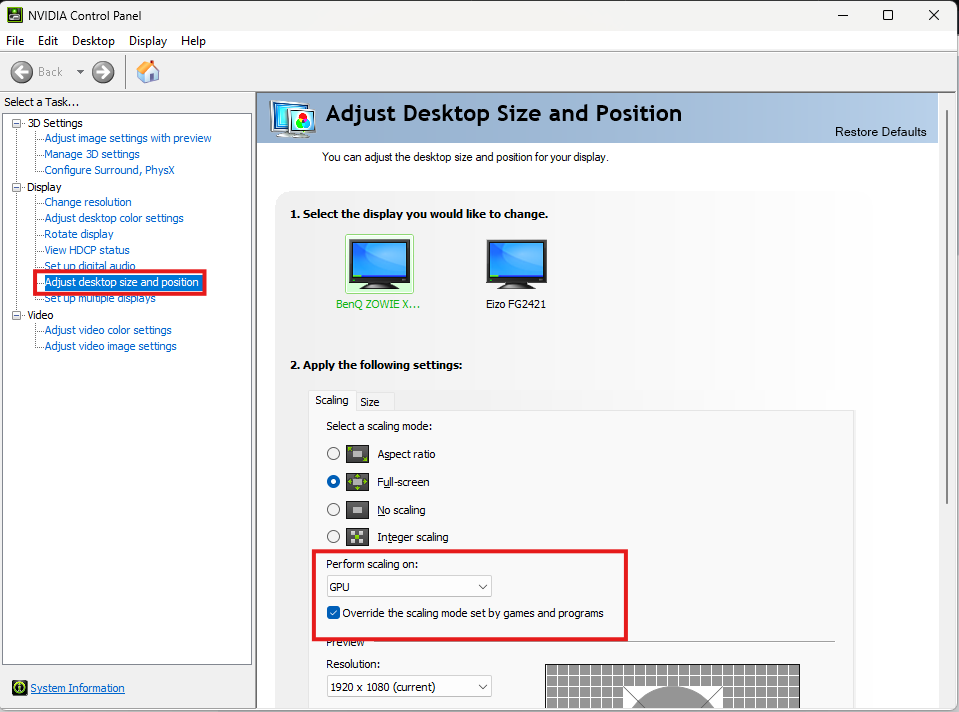Click the System Information icon
The image size is (959, 712).
point(20,688)
